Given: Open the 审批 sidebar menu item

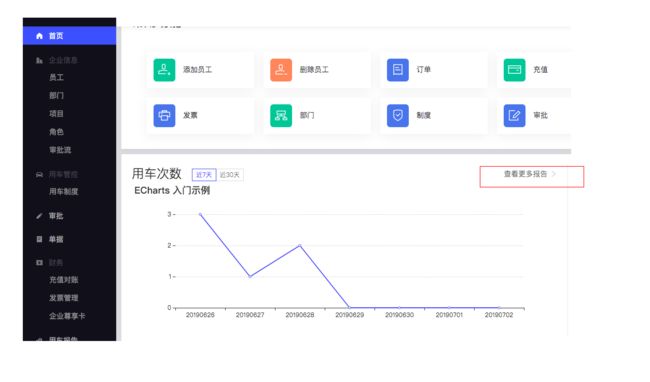Looking at the screenshot, I should pyautogui.click(x=56, y=216).
